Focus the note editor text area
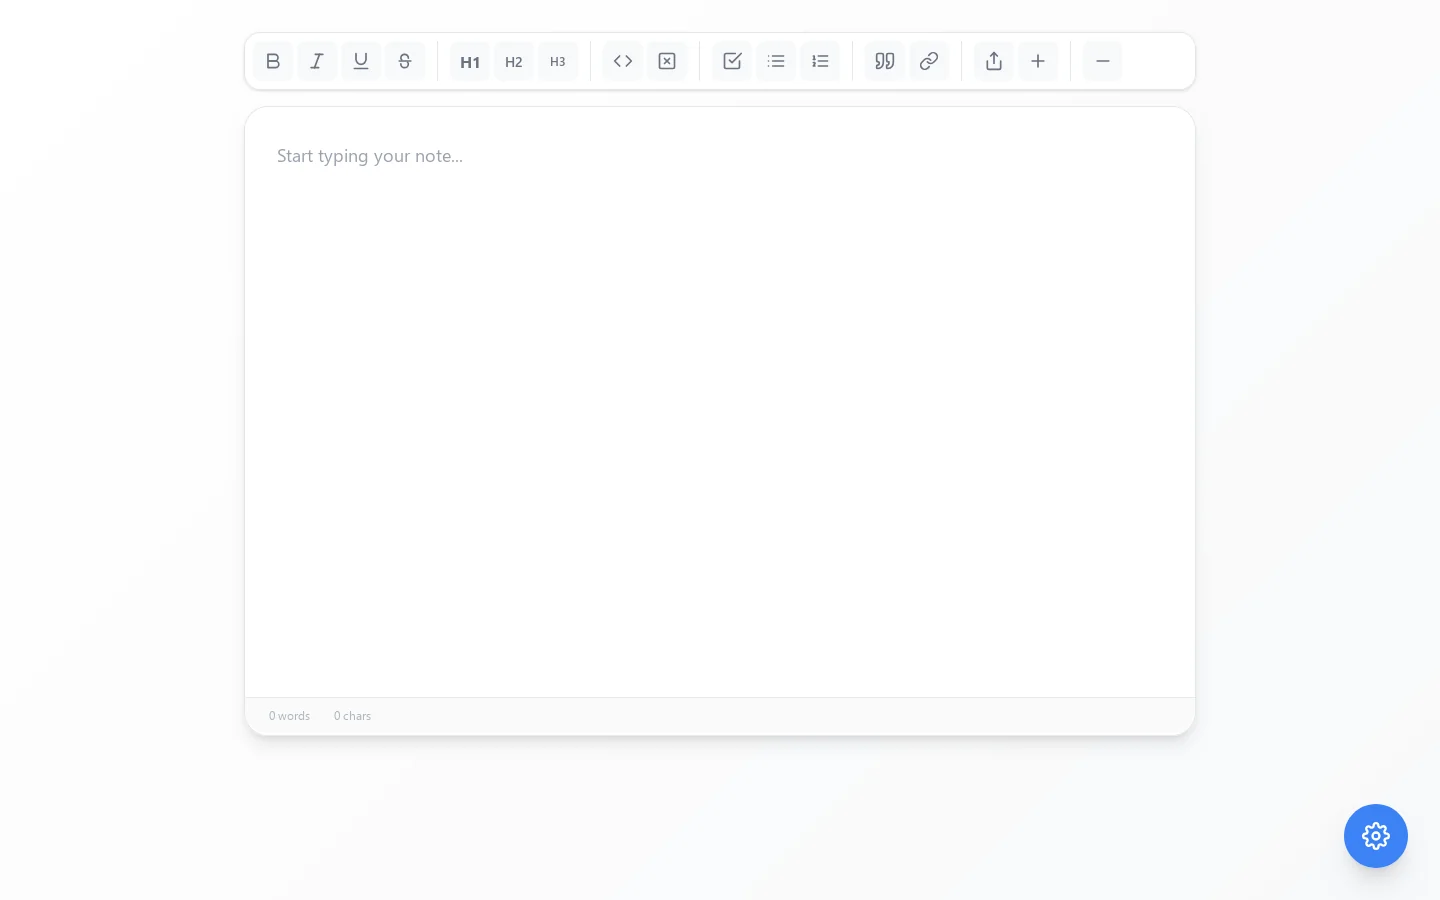The image size is (1440, 900). (720, 402)
